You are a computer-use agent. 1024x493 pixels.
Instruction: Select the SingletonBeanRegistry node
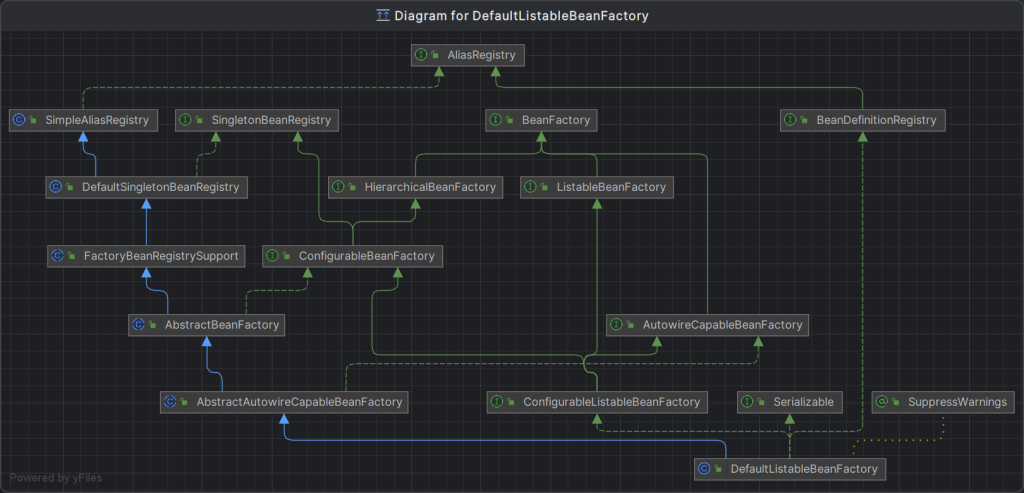point(257,120)
